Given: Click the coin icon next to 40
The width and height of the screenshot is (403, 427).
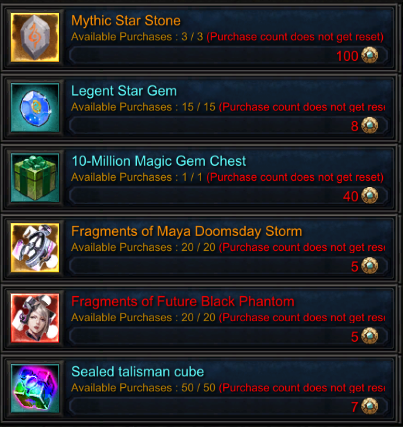Looking at the screenshot, I should tap(370, 196).
